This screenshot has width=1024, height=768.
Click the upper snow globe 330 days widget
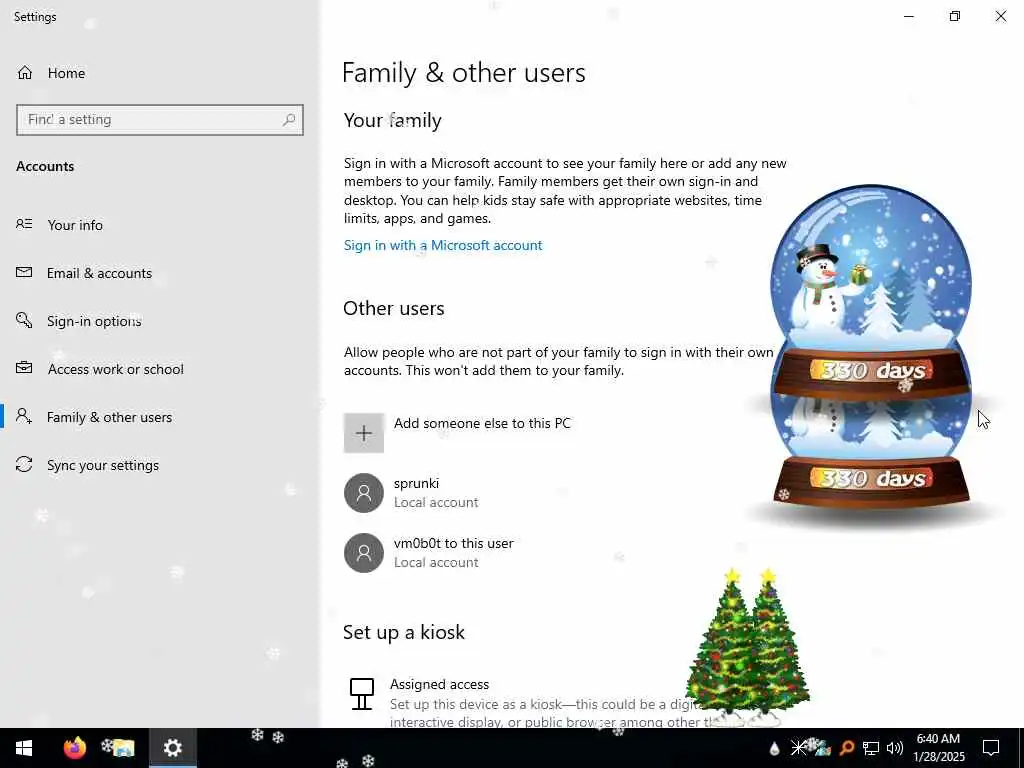click(x=871, y=294)
